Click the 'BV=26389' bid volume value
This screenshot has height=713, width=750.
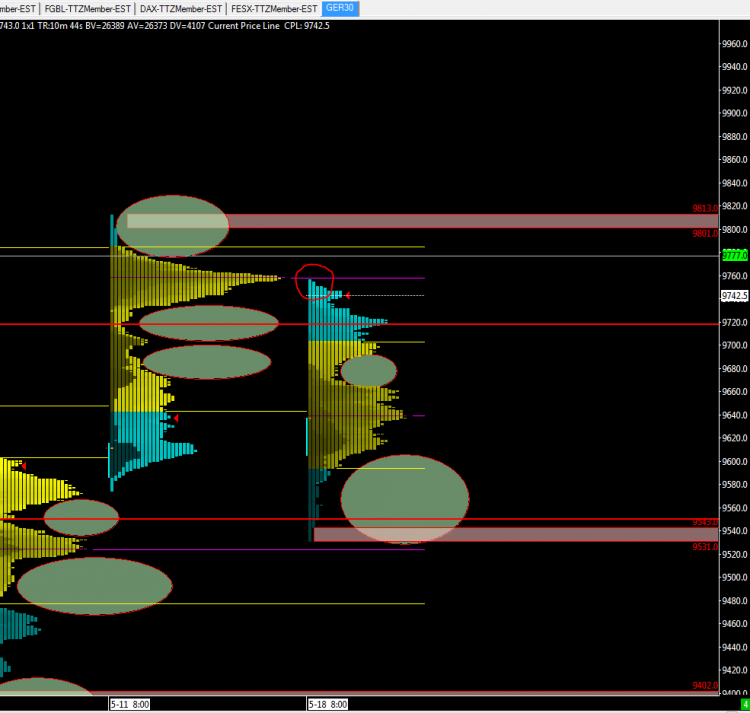pos(104,26)
